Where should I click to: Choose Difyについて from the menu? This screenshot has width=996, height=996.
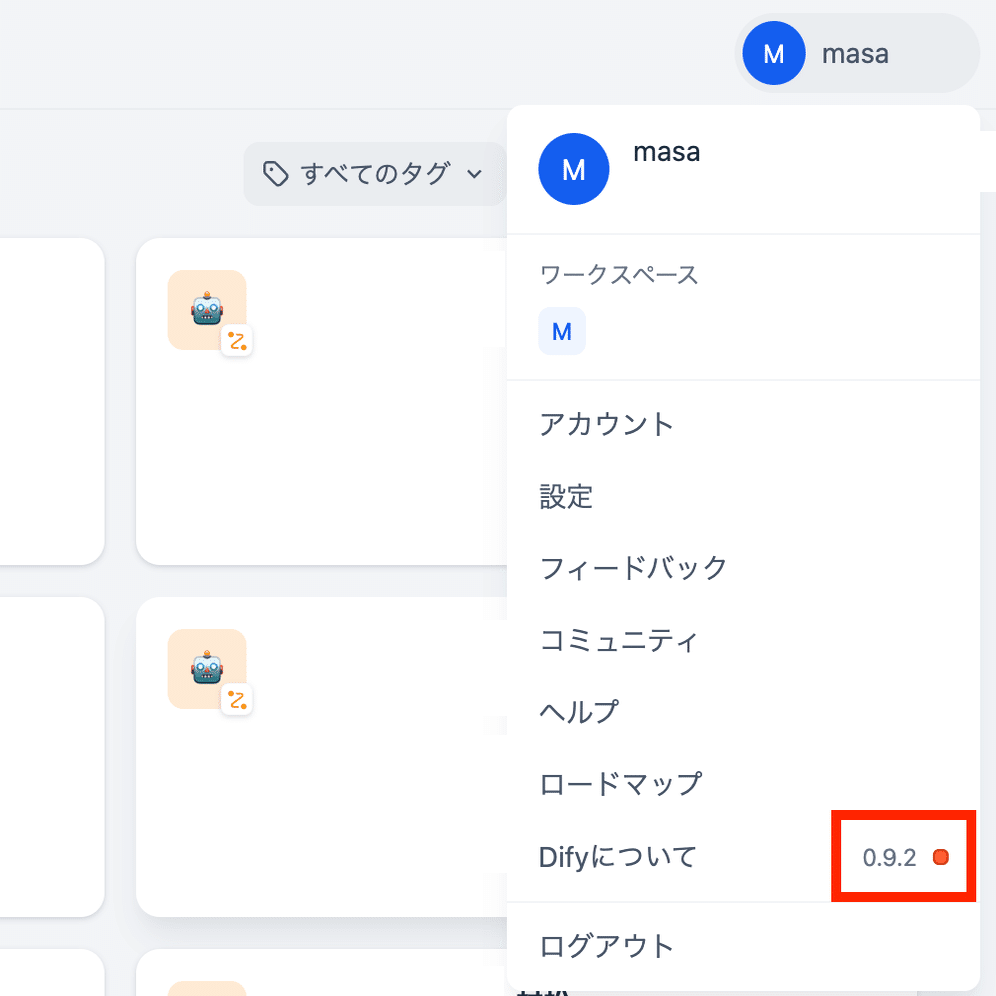click(x=617, y=857)
